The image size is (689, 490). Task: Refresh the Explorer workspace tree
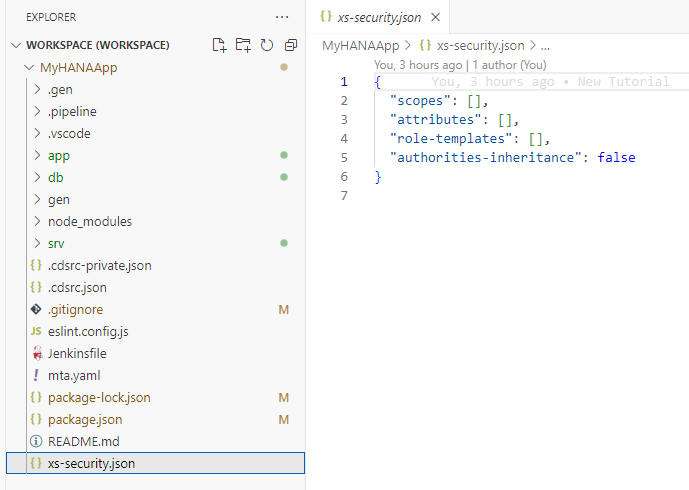coord(267,45)
